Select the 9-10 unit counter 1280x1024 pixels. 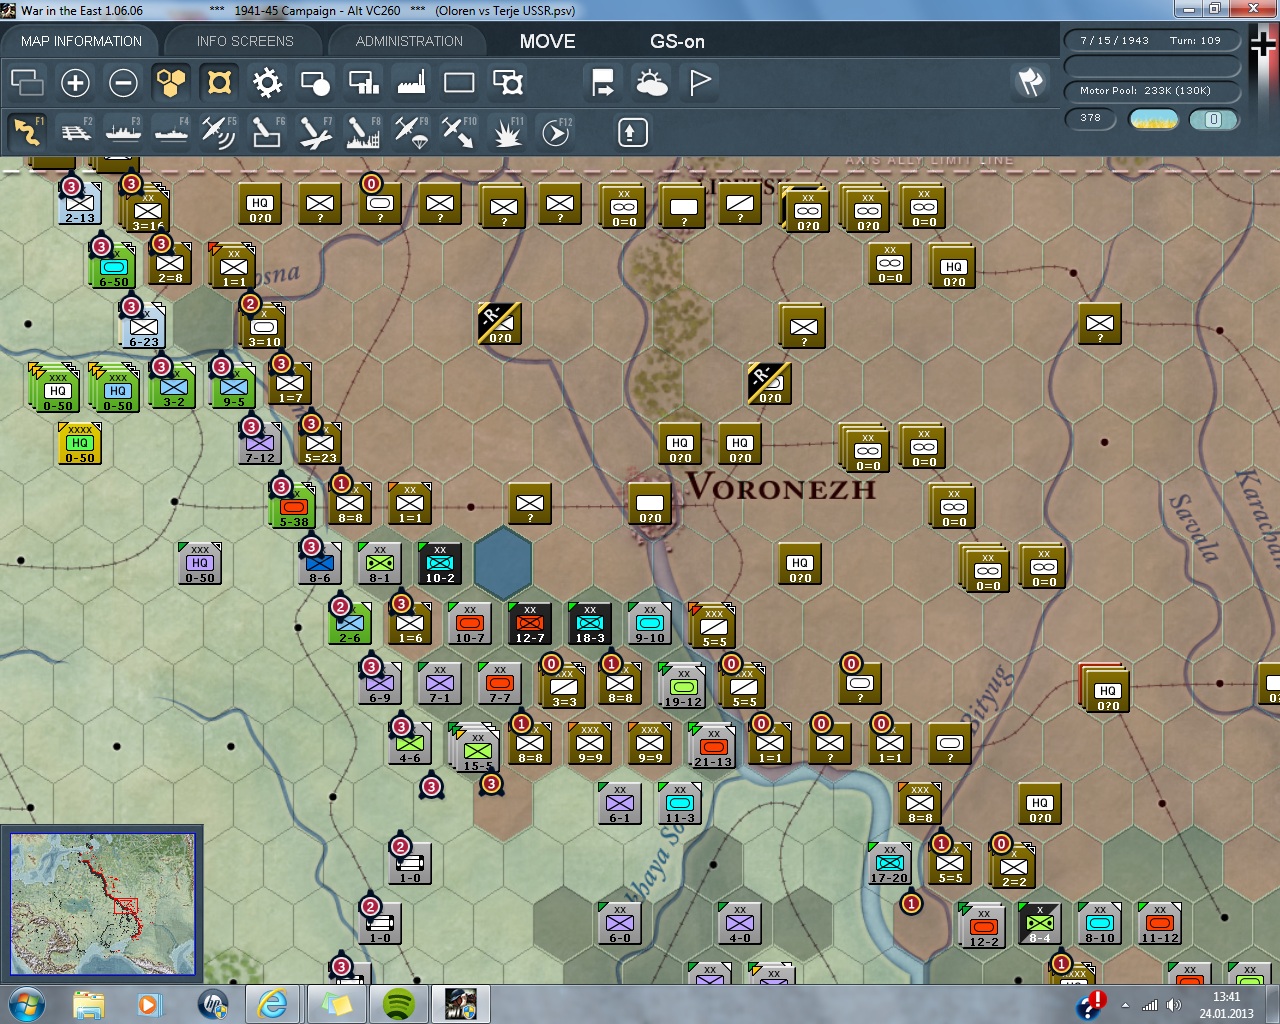pyautogui.click(x=649, y=623)
